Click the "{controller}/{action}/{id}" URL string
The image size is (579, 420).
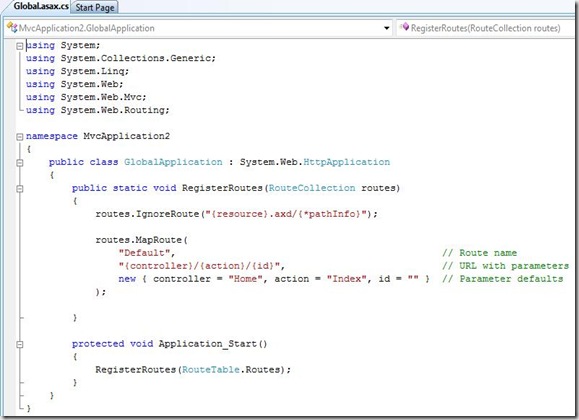pos(199,266)
